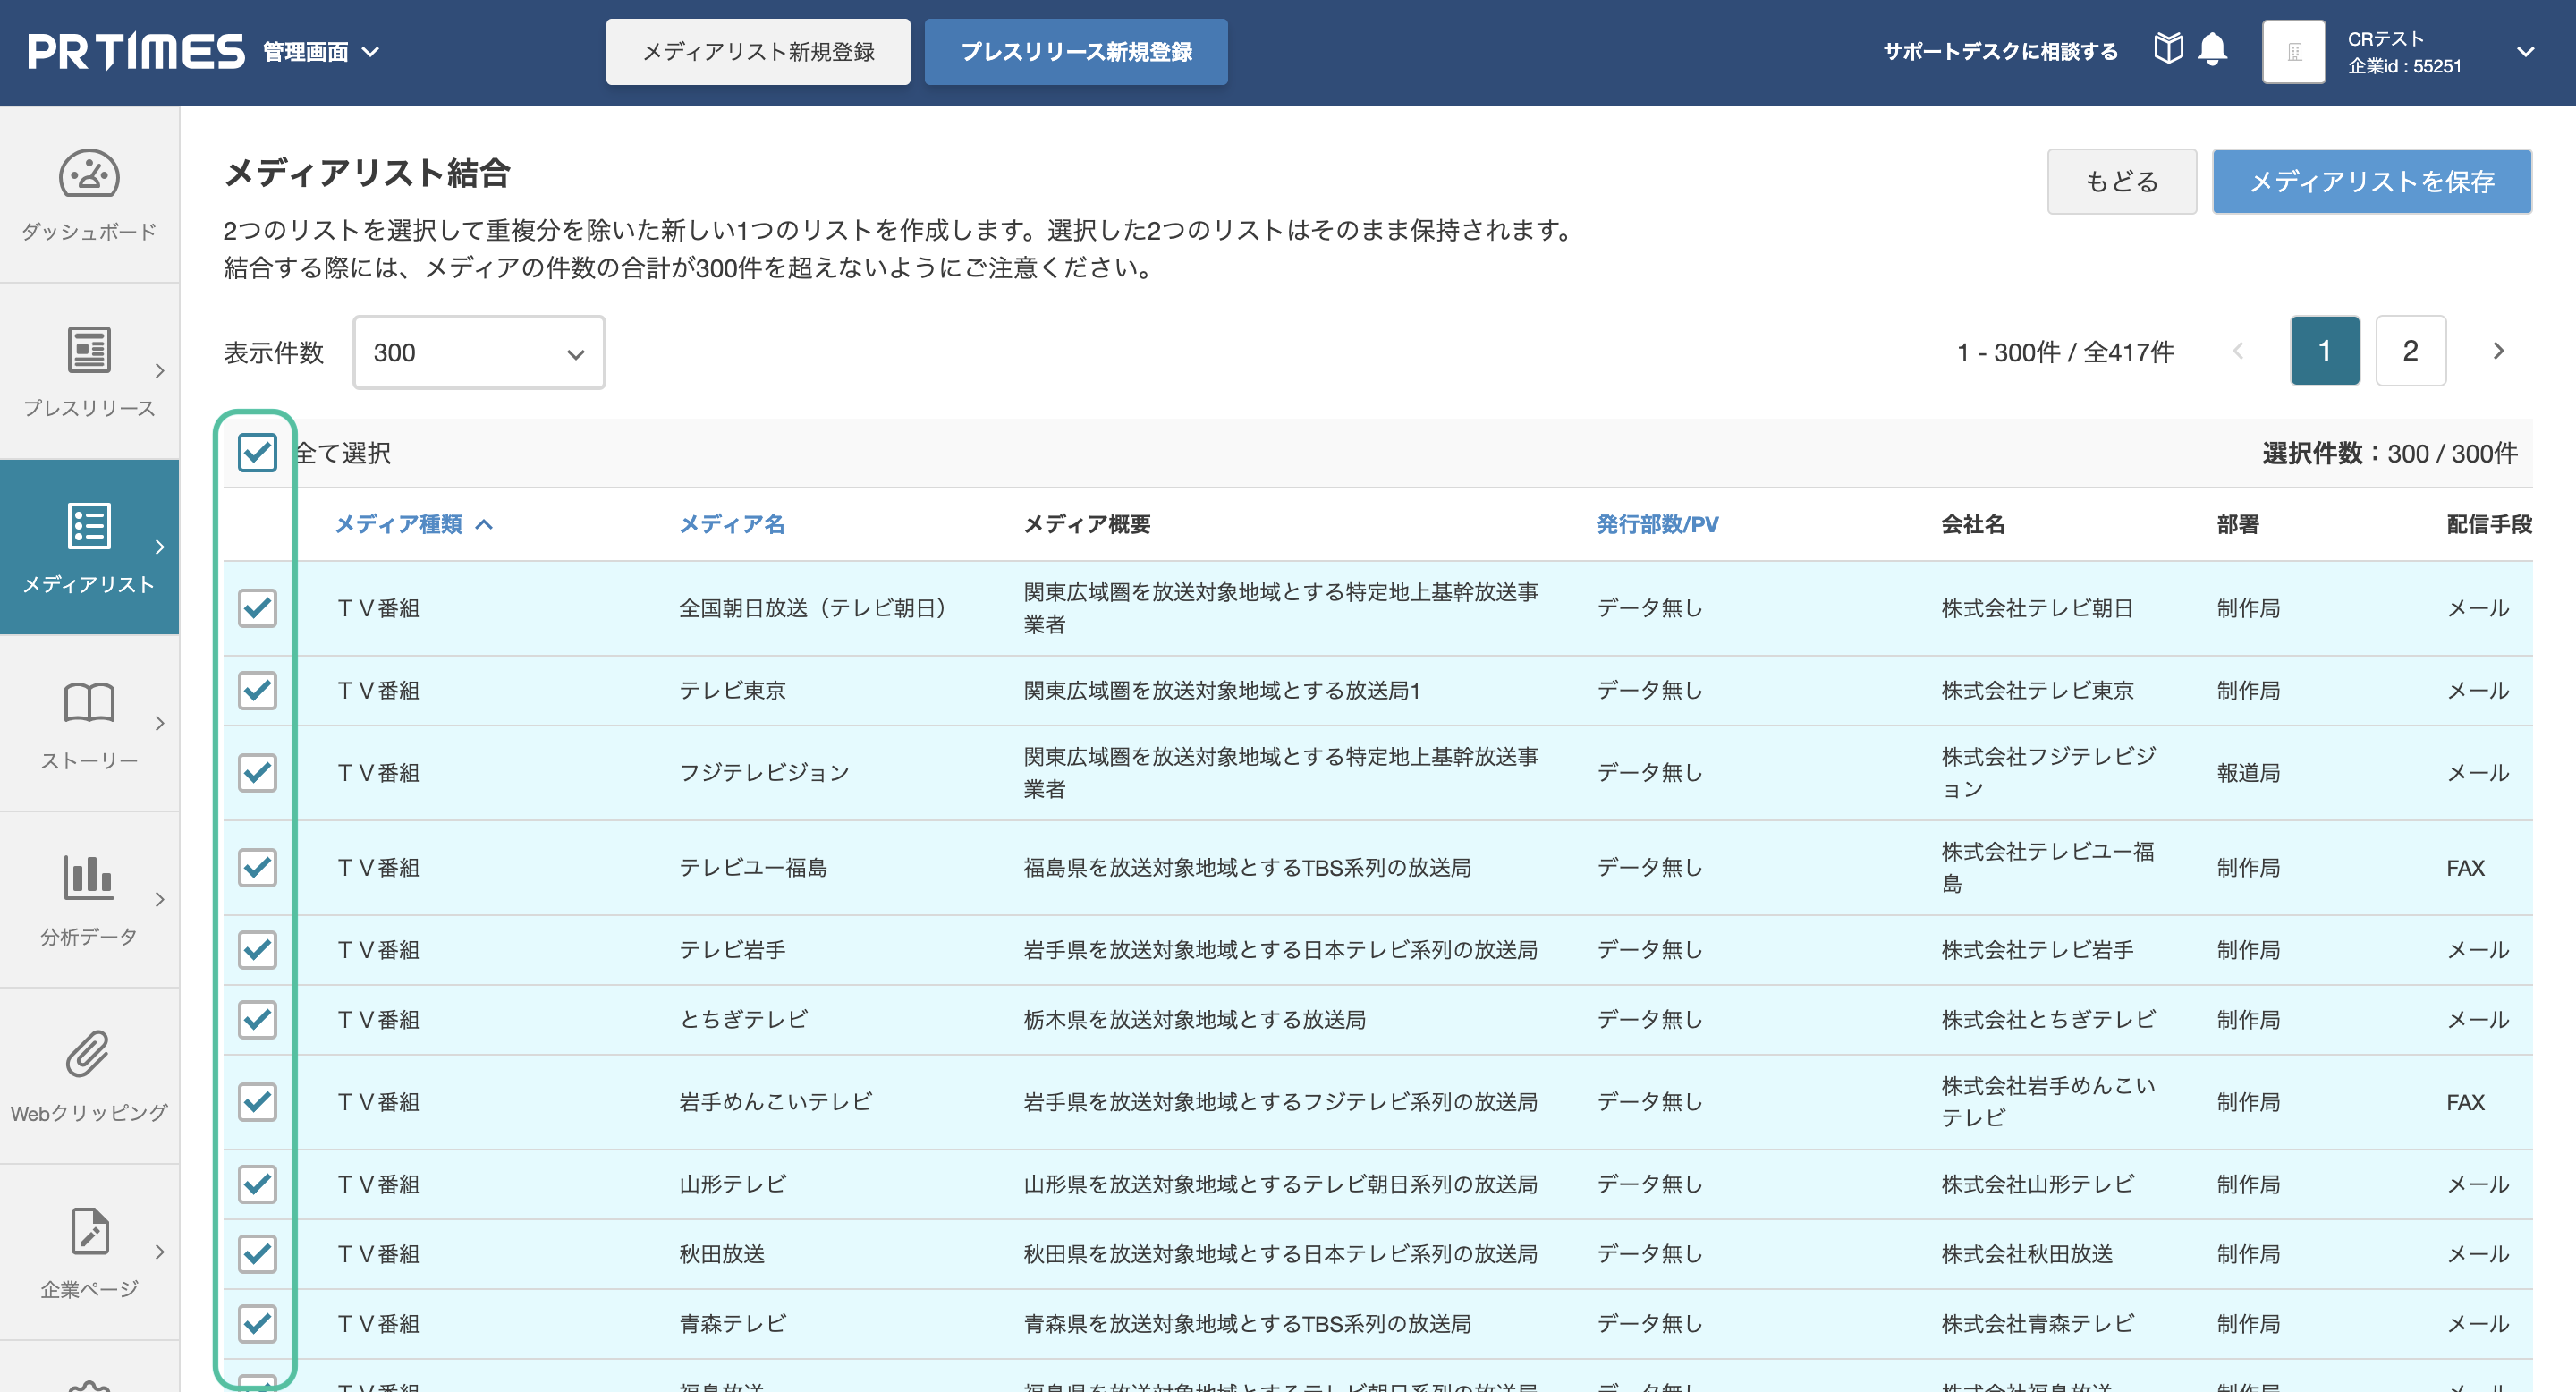Screen dimensions: 2576x1392
Task: Open the Story book icon
Action: (89, 703)
